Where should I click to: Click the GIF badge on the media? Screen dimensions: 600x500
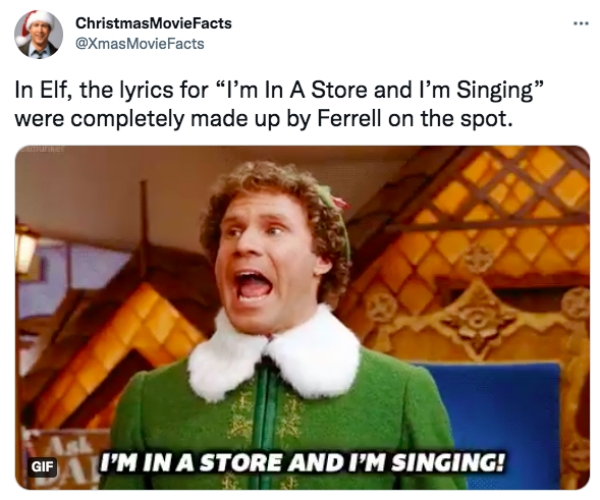42,467
